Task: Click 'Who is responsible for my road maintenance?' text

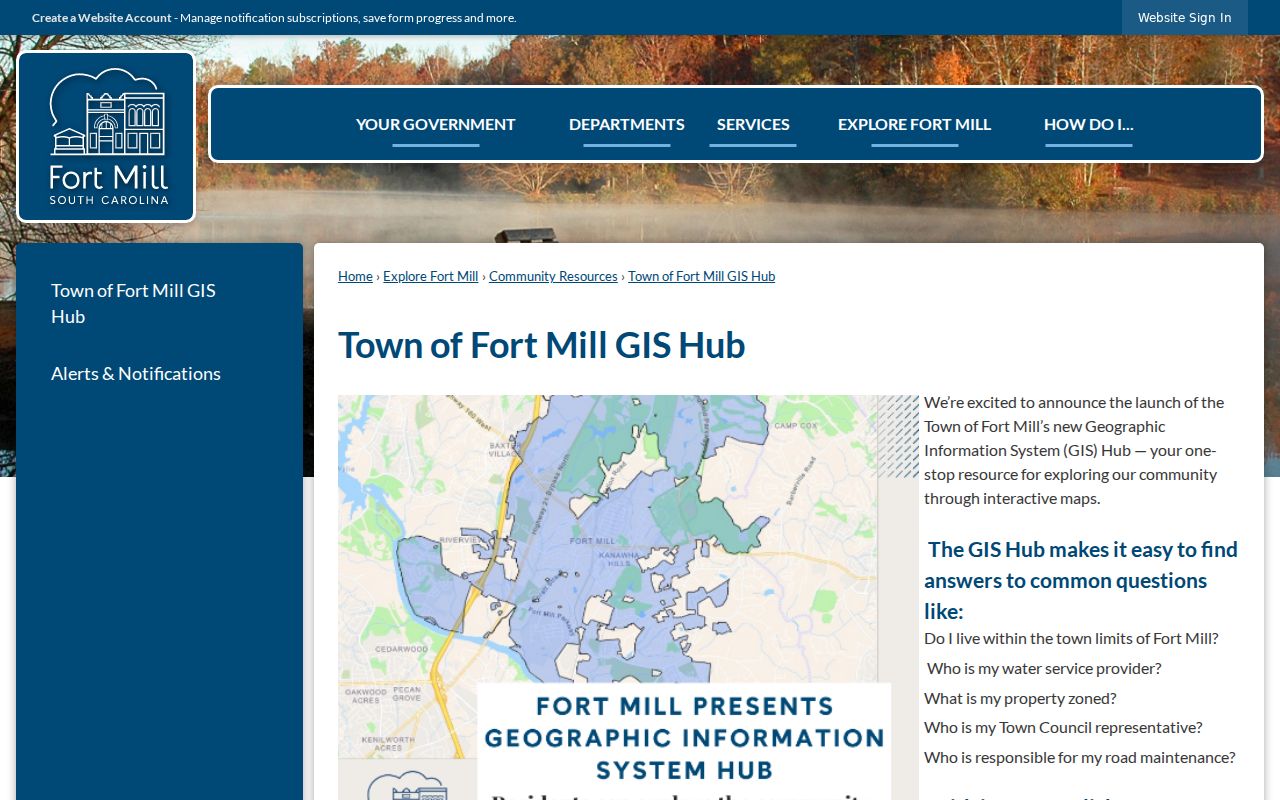Action: pos(1080,757)
